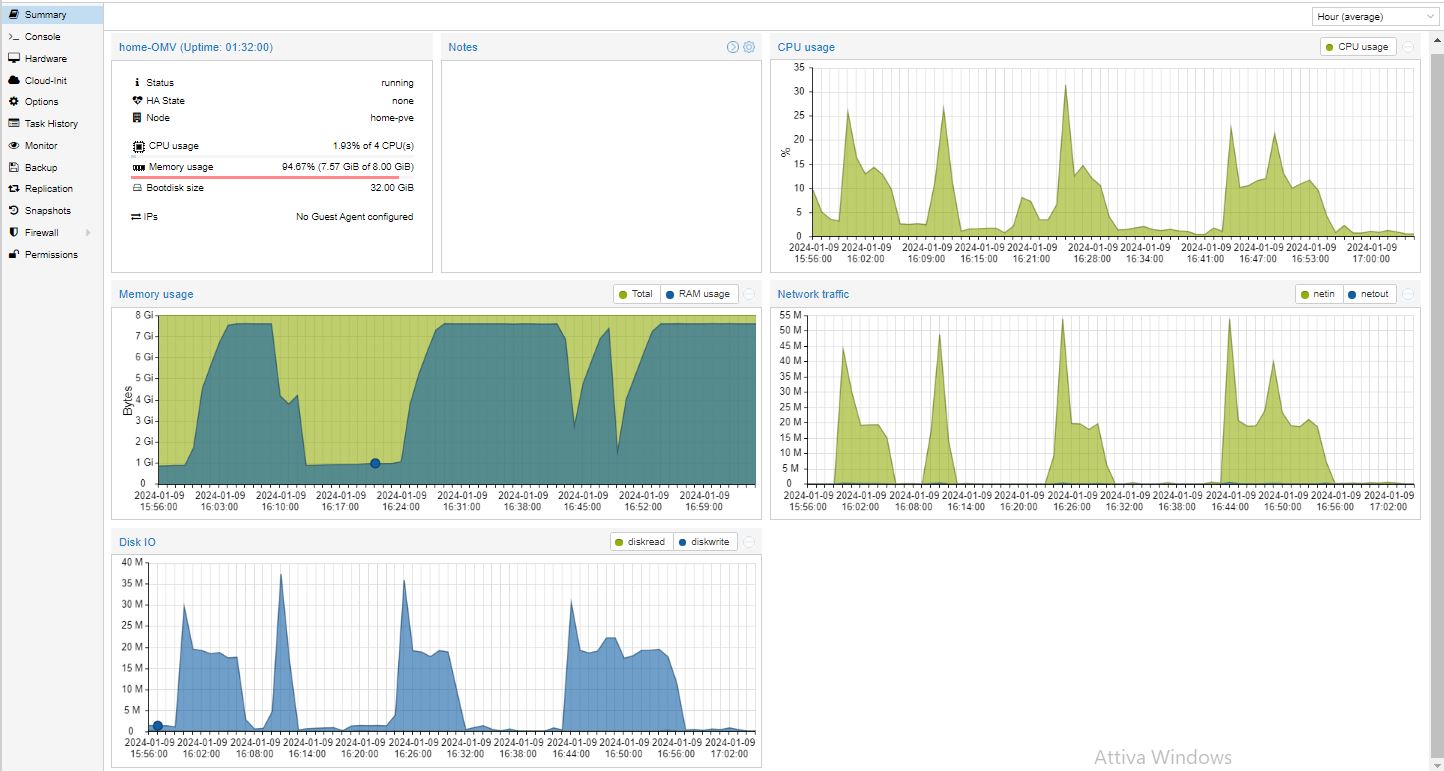Expand the Firewall submenu arrow

[88, 233]
